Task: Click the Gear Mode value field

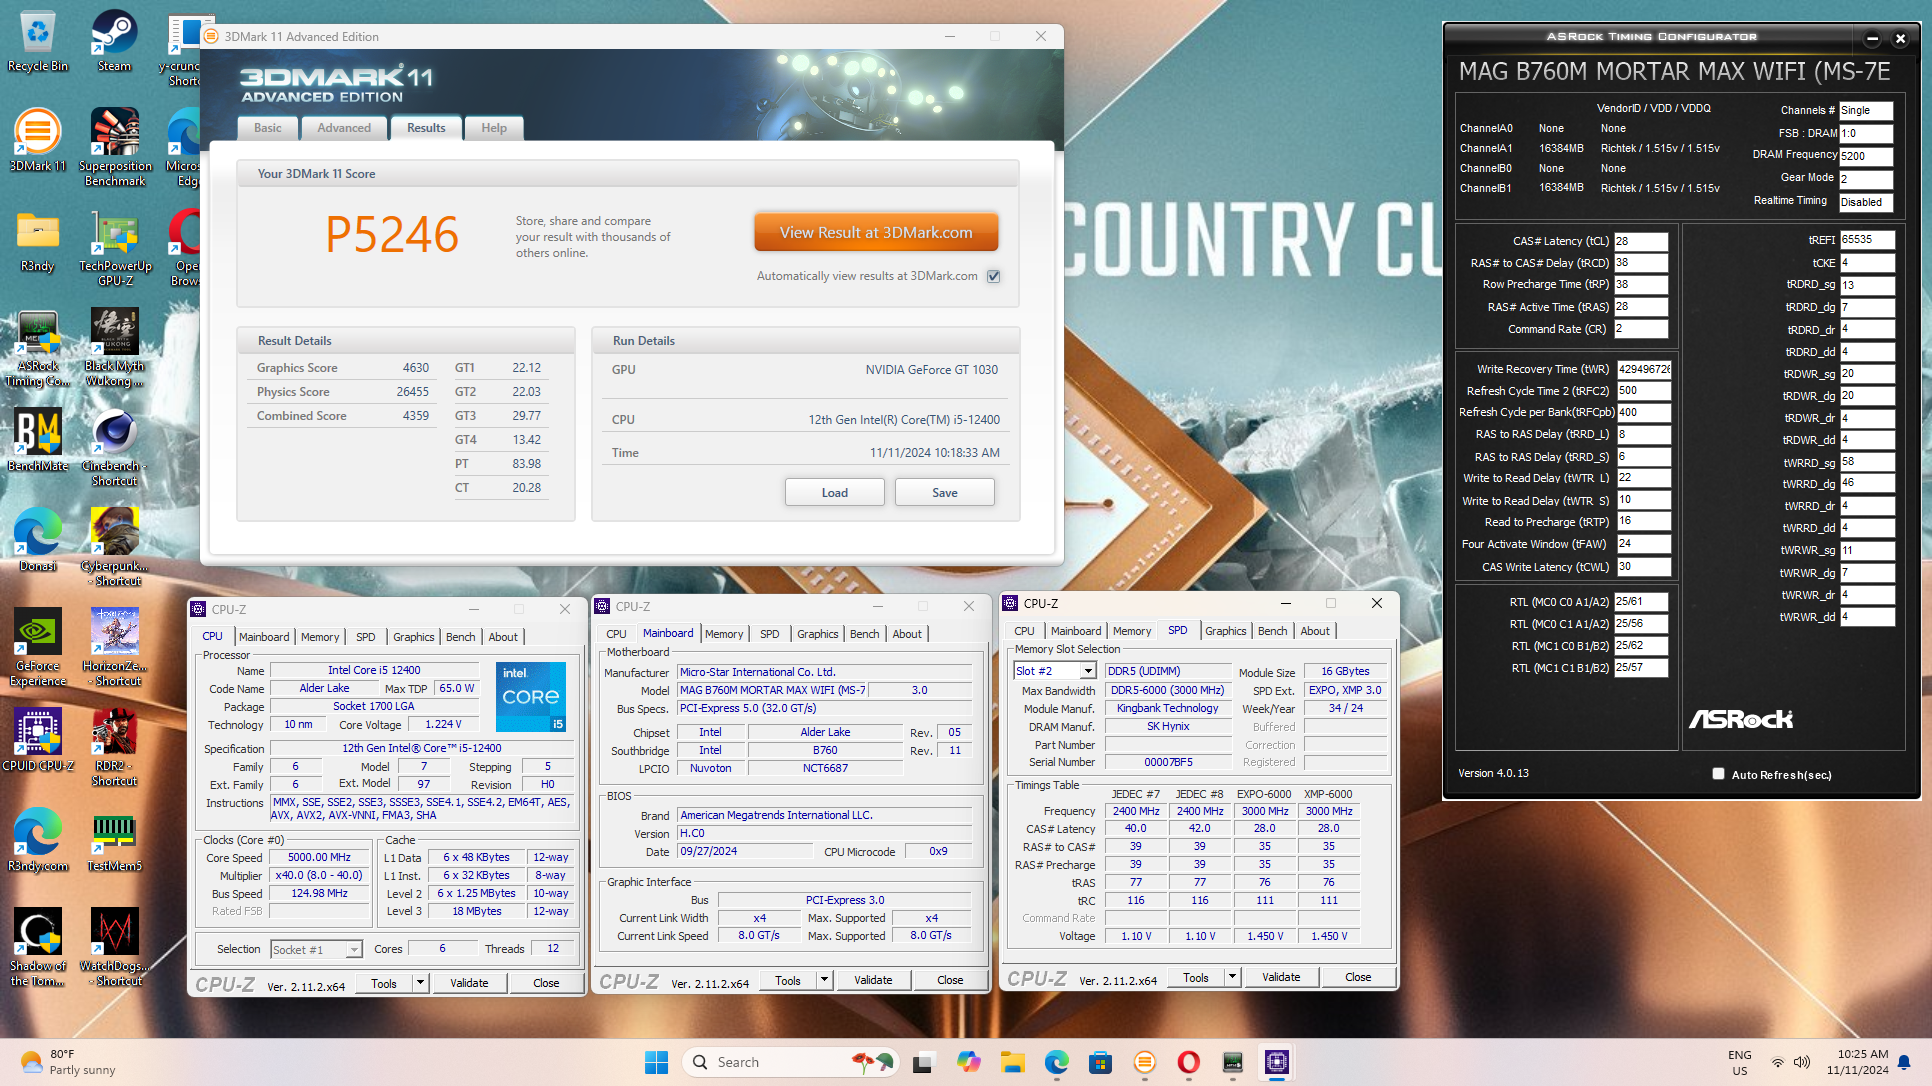Action: (x=1866, y=179)
